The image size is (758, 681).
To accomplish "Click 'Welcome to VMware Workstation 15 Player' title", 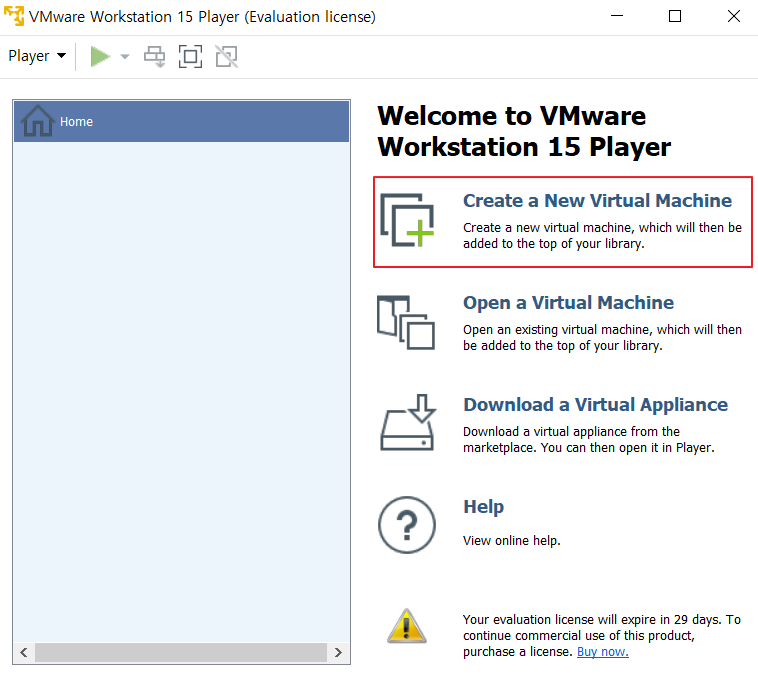I will pos(524,131).
